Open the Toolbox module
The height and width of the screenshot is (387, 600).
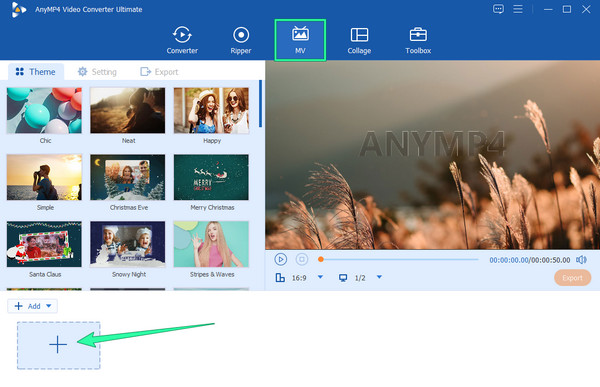(418, 40)
